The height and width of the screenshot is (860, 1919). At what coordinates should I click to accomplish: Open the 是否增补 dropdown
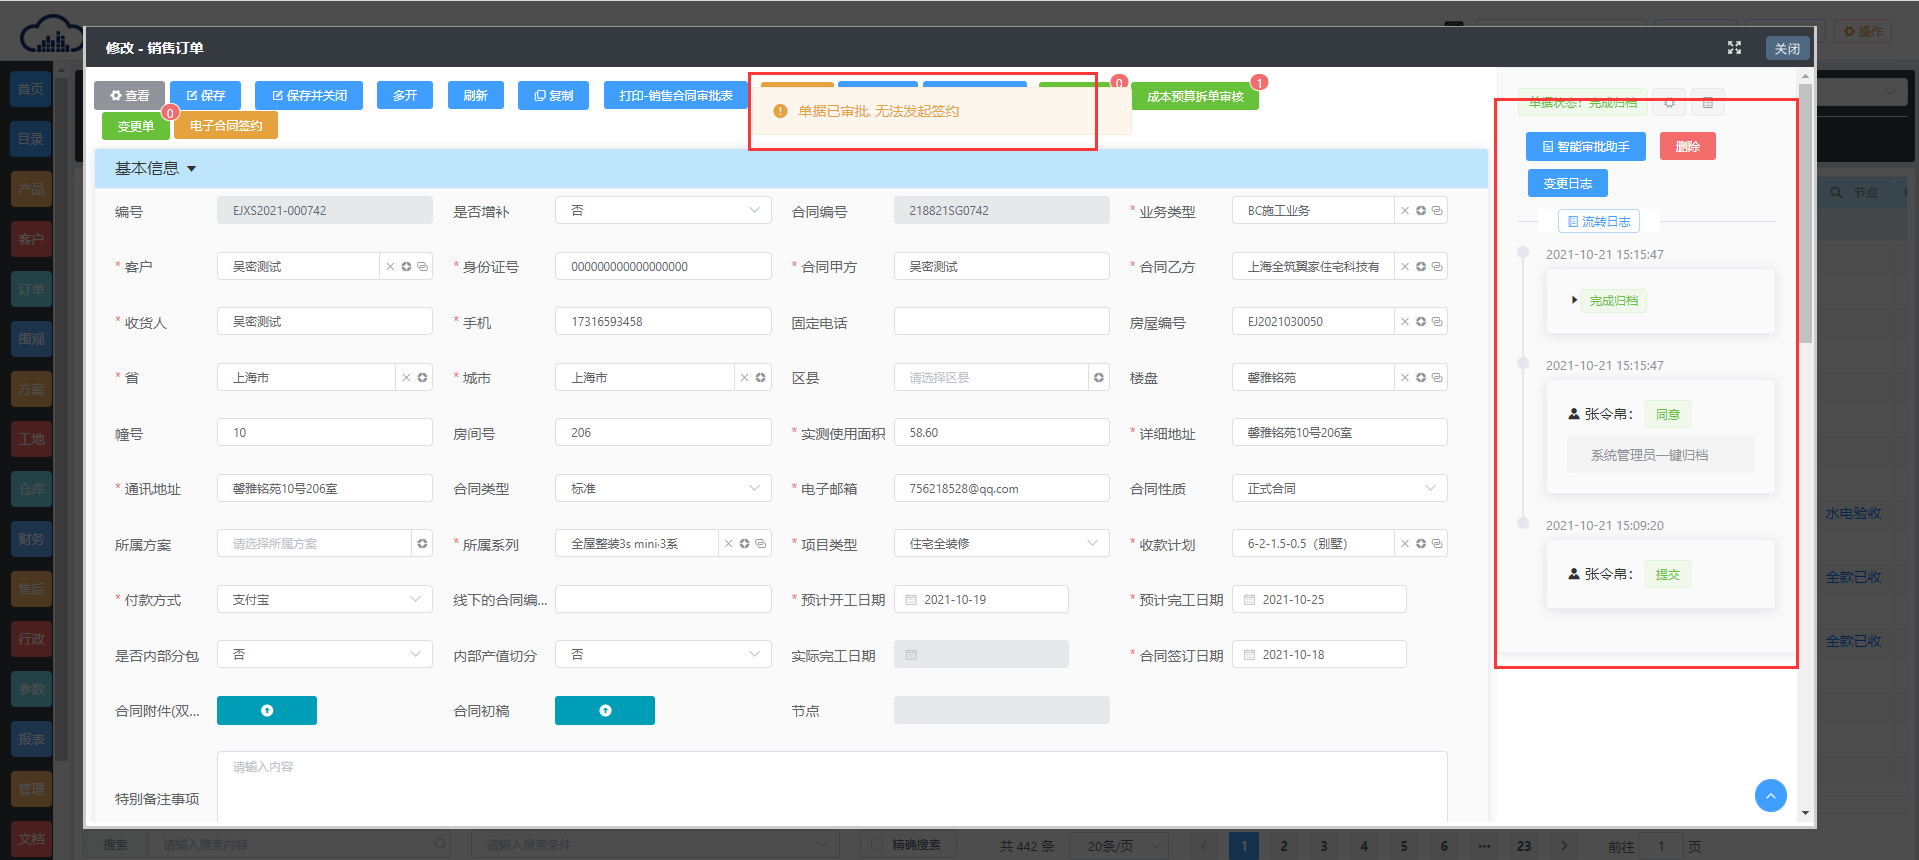point(754,210)
